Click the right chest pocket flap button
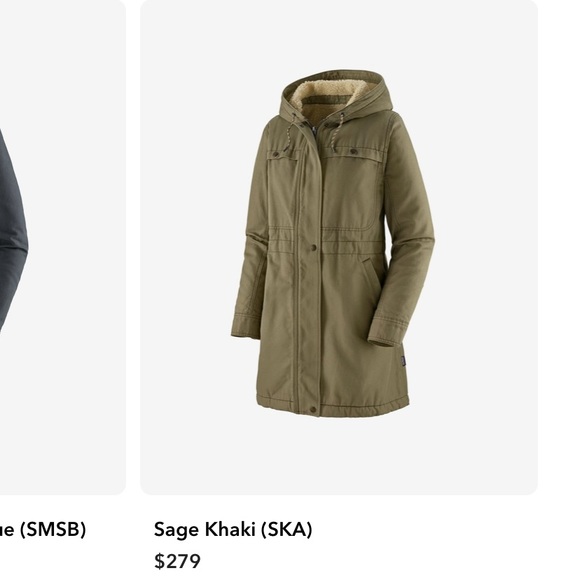 pyautogui.click(x=353, y=151)
